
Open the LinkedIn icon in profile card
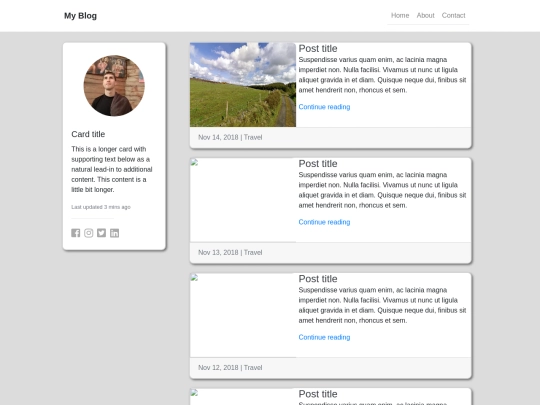114,233
